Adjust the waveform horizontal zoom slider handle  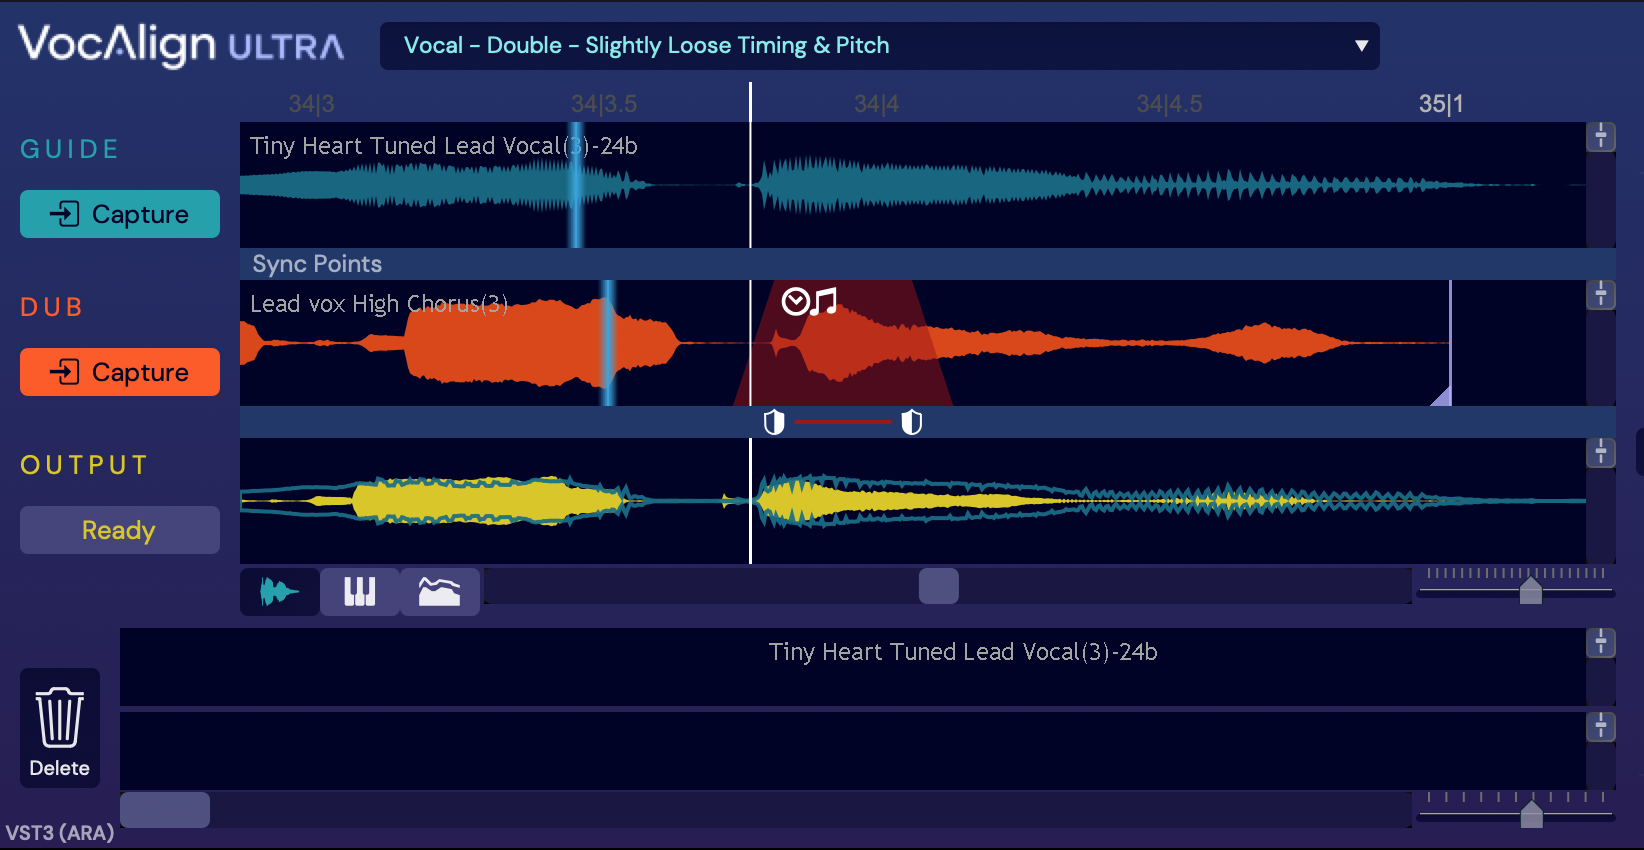pos(1530,591)
